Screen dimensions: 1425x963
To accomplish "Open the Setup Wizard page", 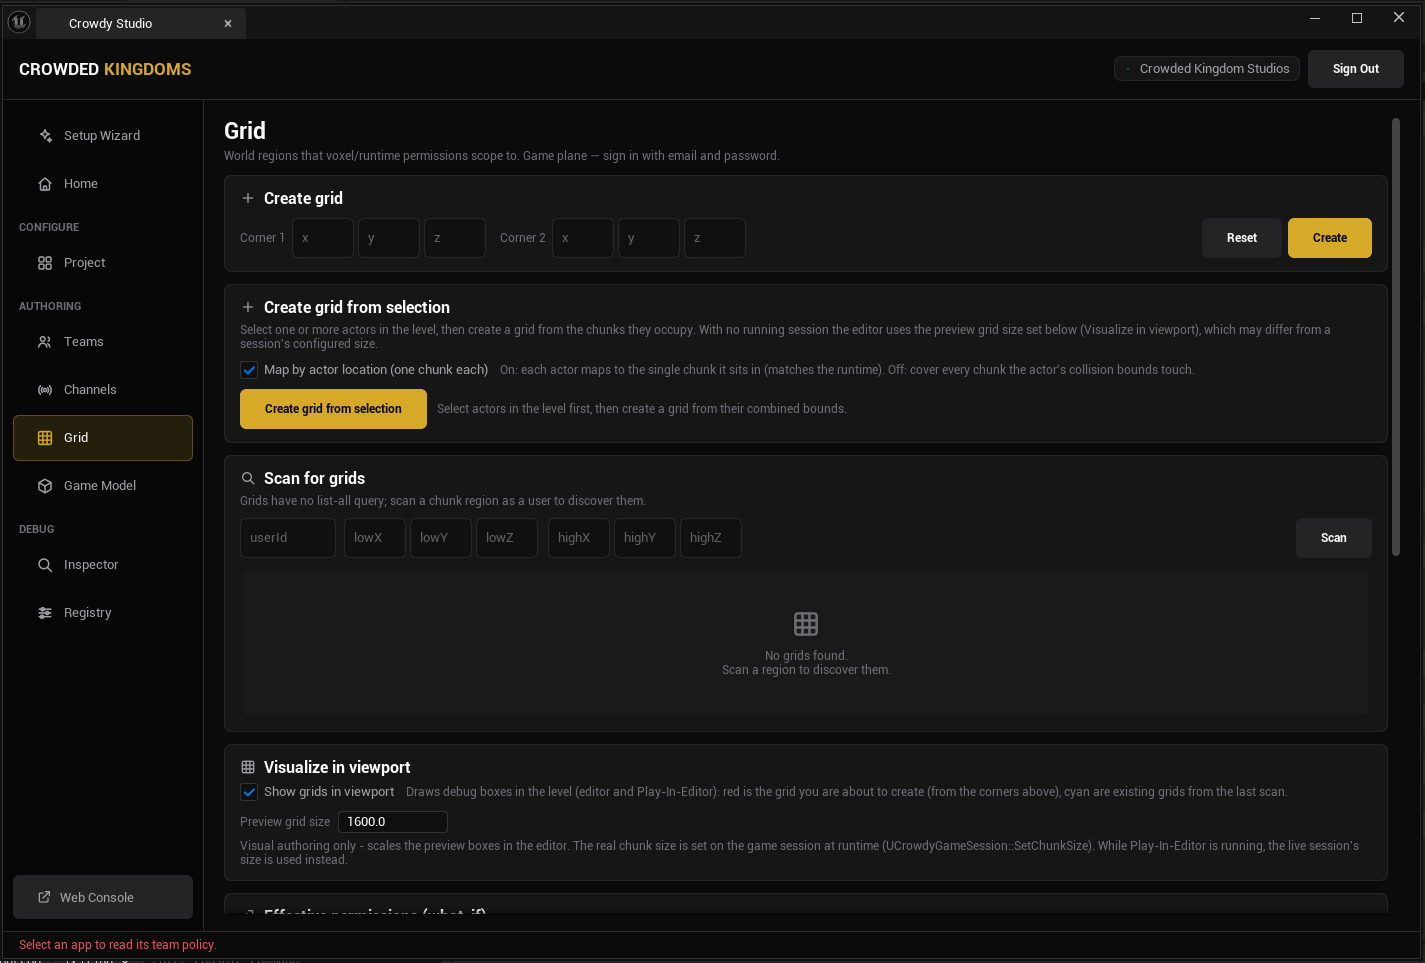I will [103, 136].
